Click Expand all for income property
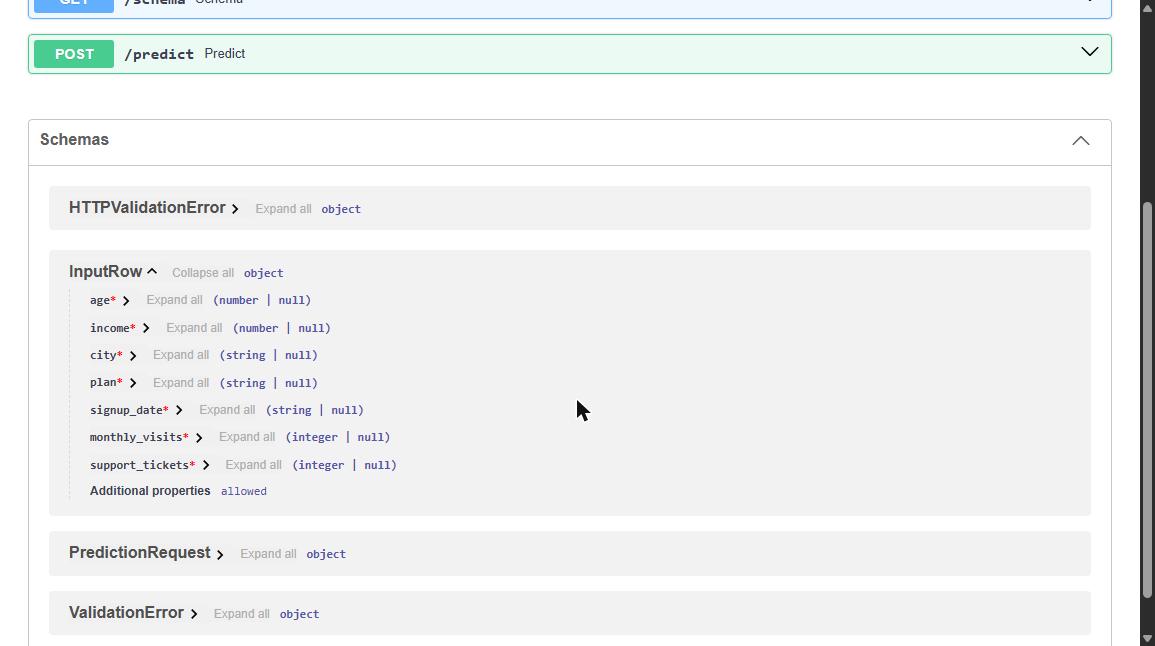The height and width of the screenshot is (646, 1155). (194, 328)
